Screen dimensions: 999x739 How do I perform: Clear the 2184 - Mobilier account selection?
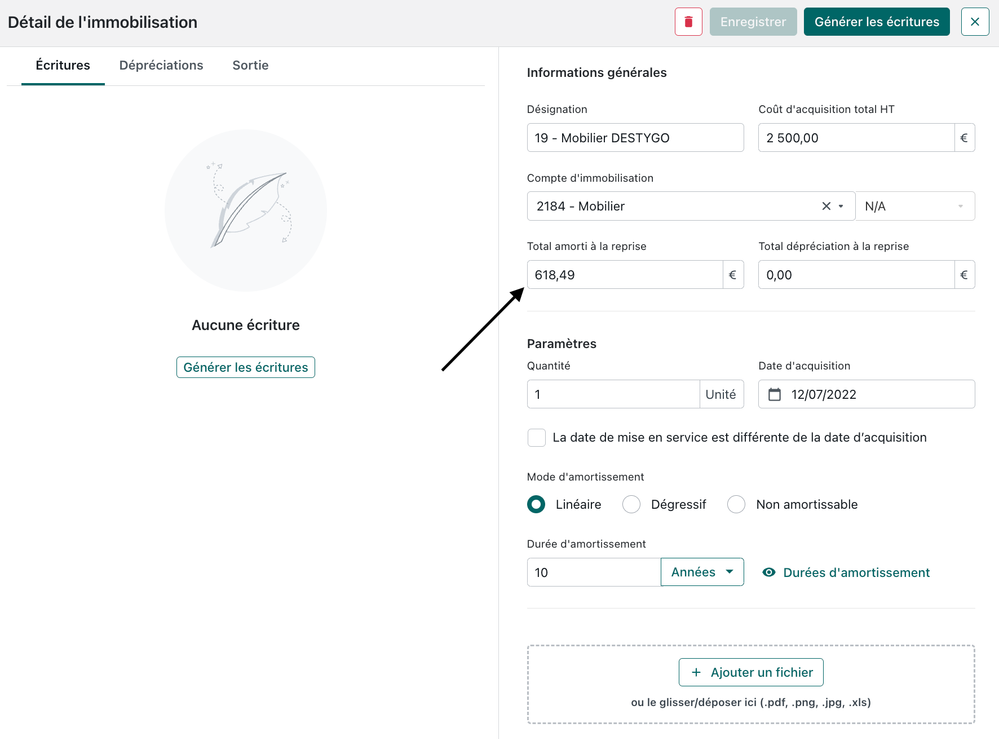[826, 206]
